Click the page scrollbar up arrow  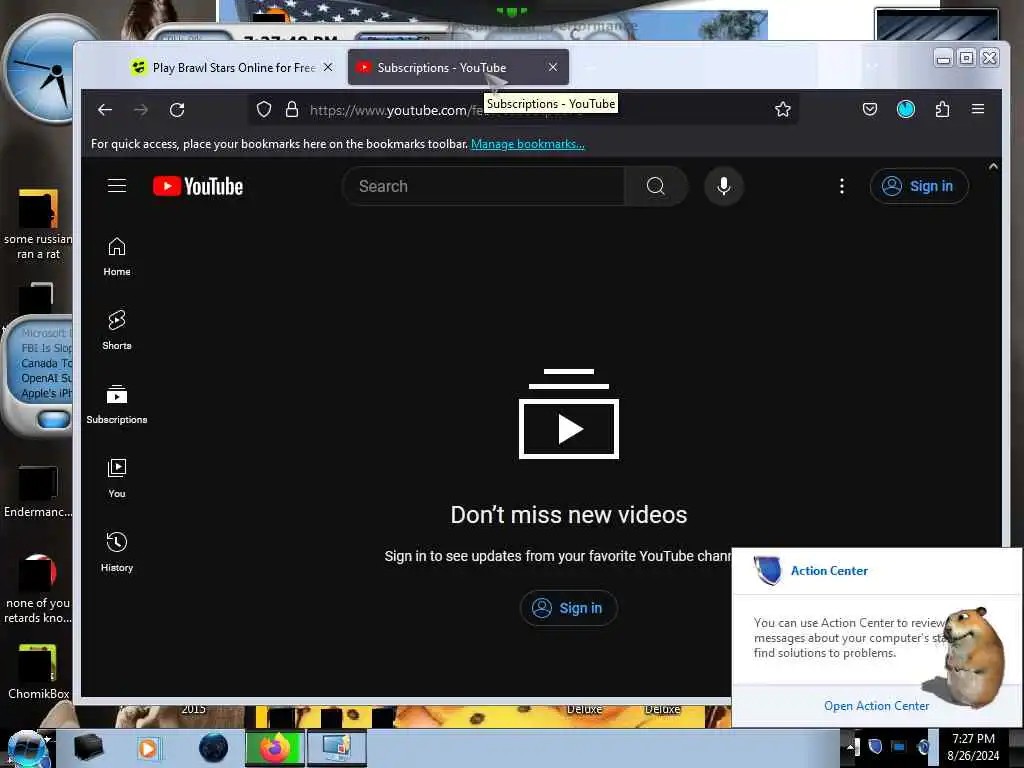pos(993,167)
